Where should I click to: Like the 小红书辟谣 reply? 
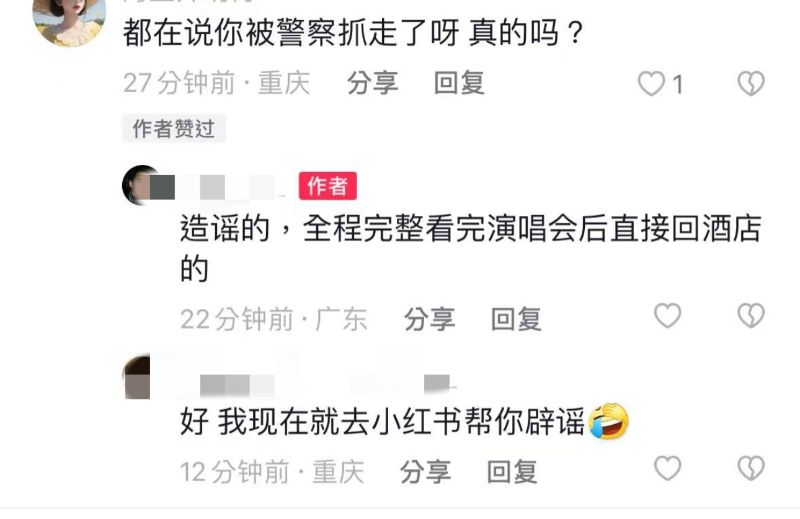(667, 468)
